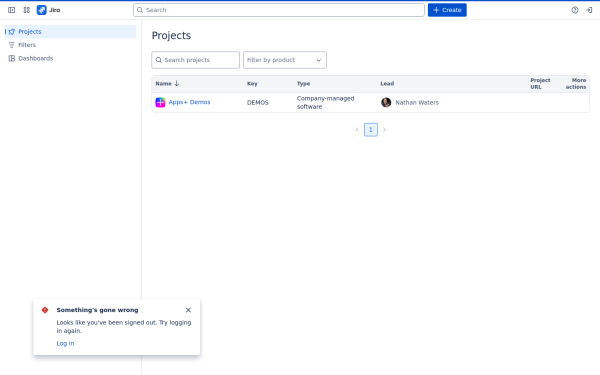Open the help question mark icon
Image resolution: width=600 pixels, height=375 pixels.
coord(575,10)
